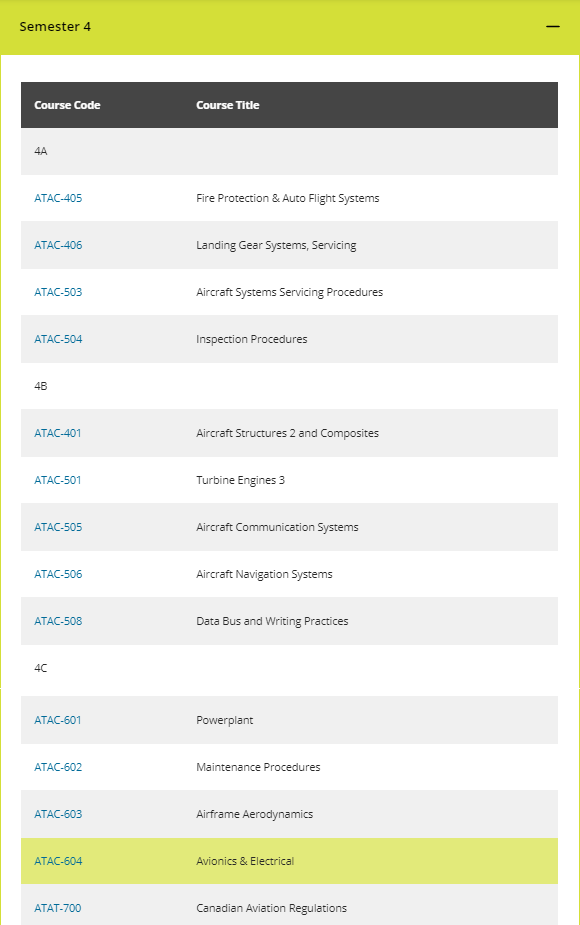The height and width of the screenshot is (925, 580).
Task: Select the ATAC-503 course code
Action: [58, 292]
